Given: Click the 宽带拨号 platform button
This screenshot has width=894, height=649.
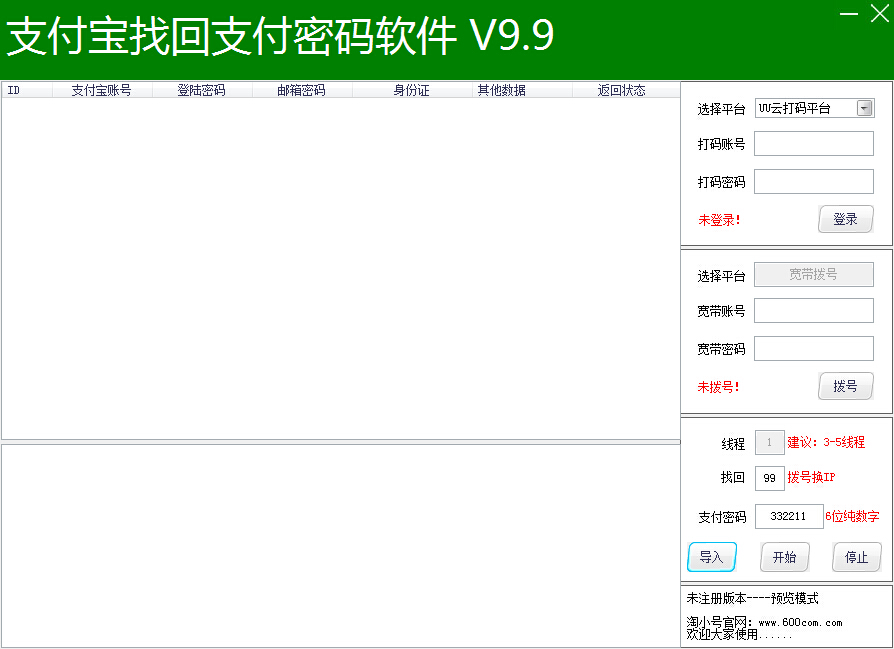Looking at the screenshot, I should (x=814, y=274).
